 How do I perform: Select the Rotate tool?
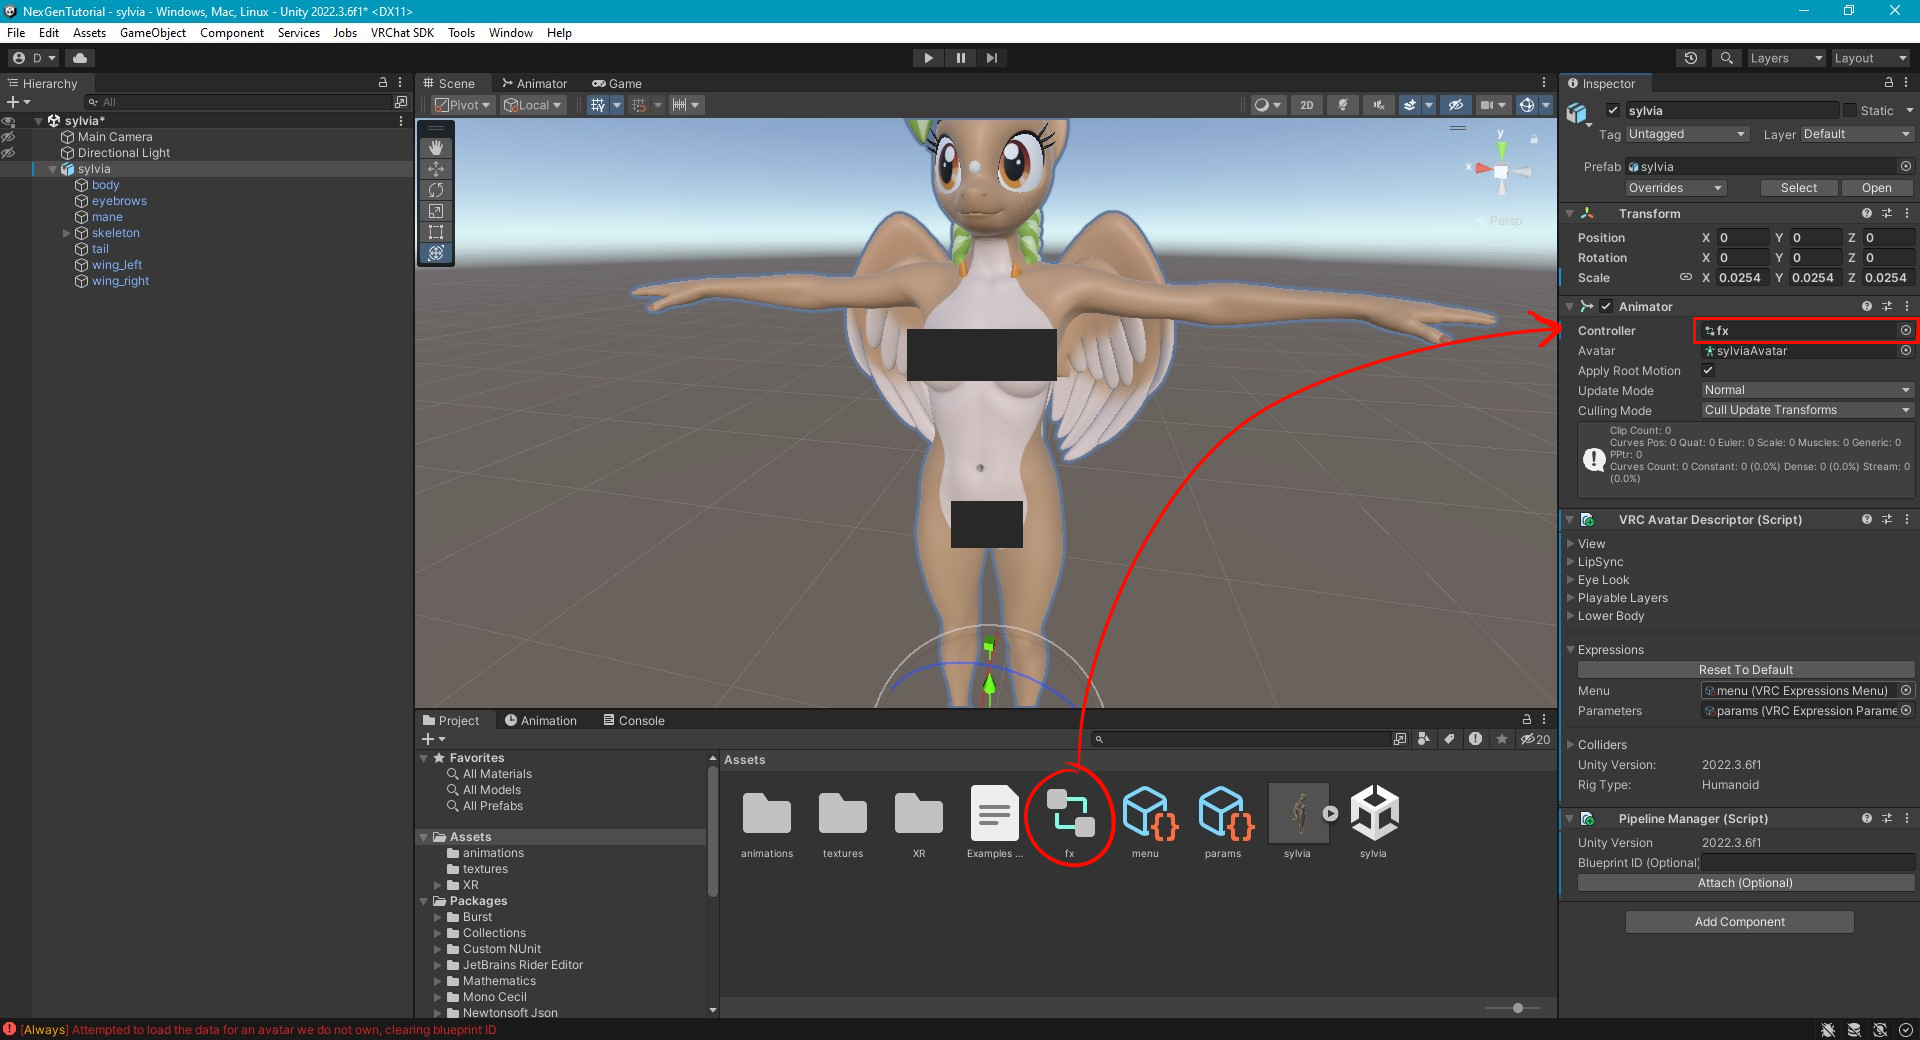click(436, 190)
